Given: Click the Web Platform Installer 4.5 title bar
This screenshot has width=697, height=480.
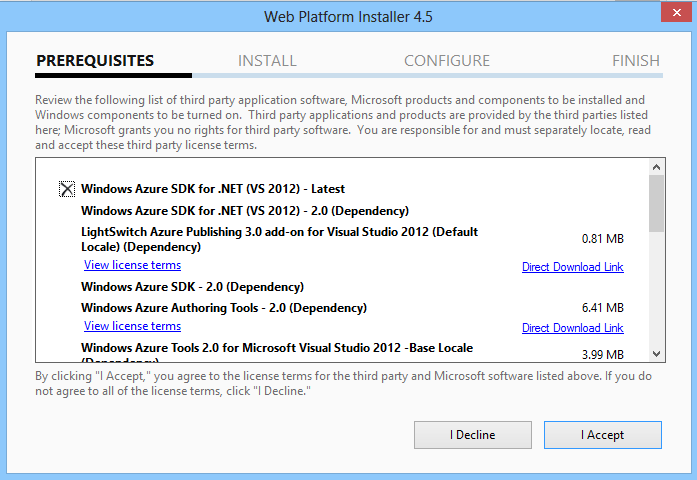Looking at the screenshot, I should [x=348, y=17].
